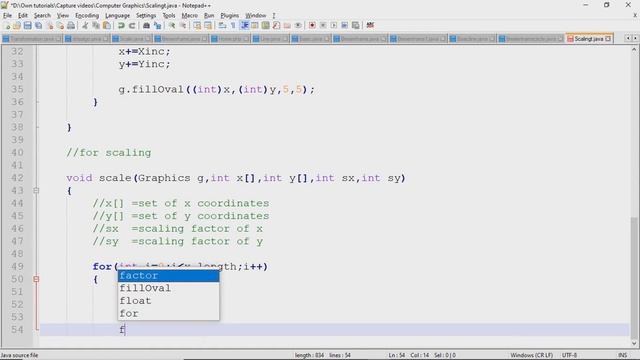Open the Language menu
The height and width of the screenshot is (360, 640).
pyautogui.click(x=118, y=16)
